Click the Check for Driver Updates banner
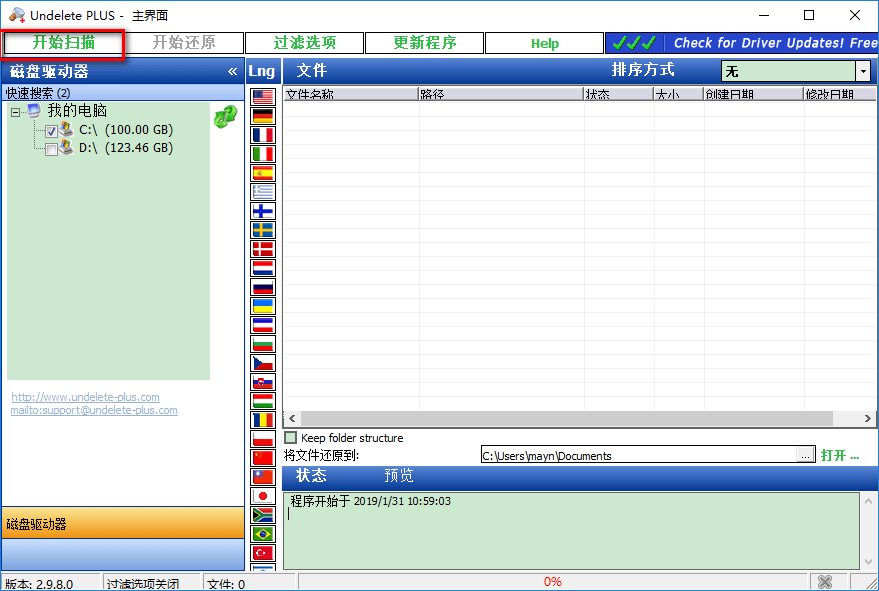 [742, 43]
